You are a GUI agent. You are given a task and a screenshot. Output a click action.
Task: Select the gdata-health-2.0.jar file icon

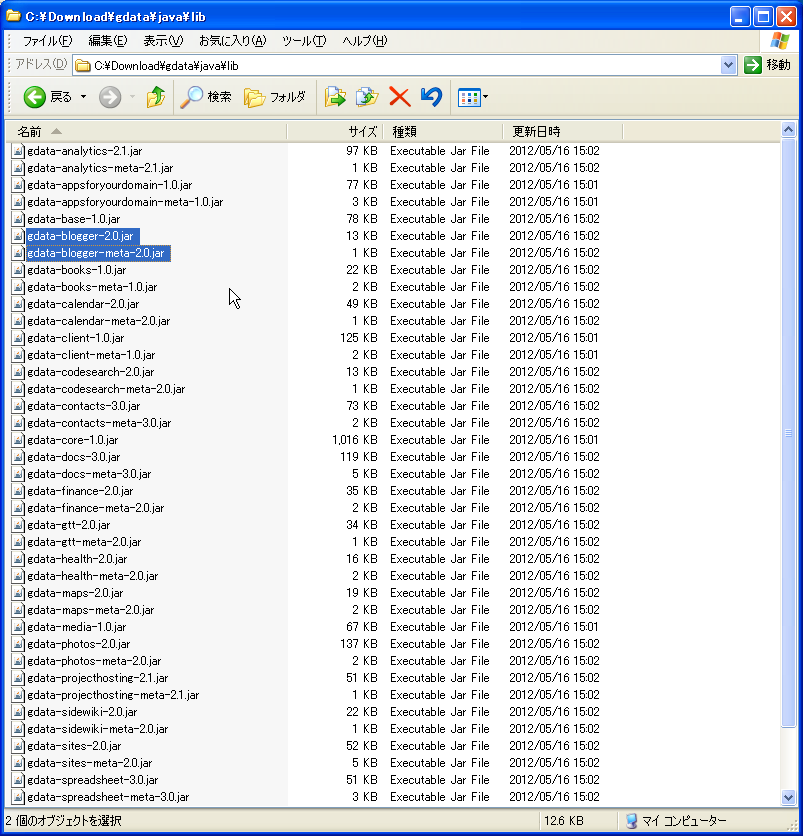click(x=18, y=559)
